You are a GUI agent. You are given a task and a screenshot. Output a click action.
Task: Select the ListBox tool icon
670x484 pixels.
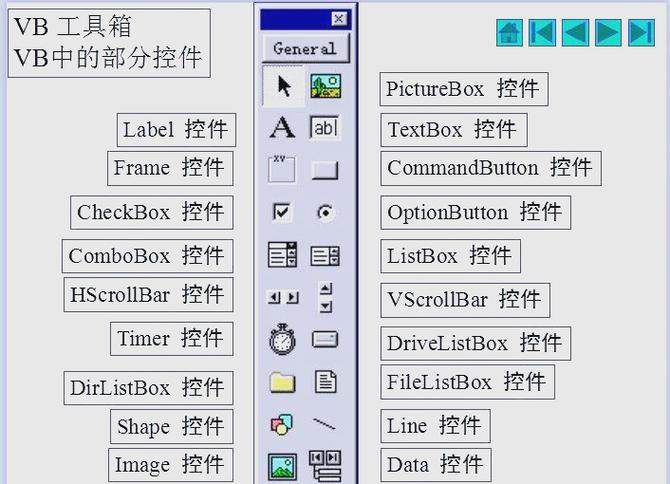pos(325,255)
